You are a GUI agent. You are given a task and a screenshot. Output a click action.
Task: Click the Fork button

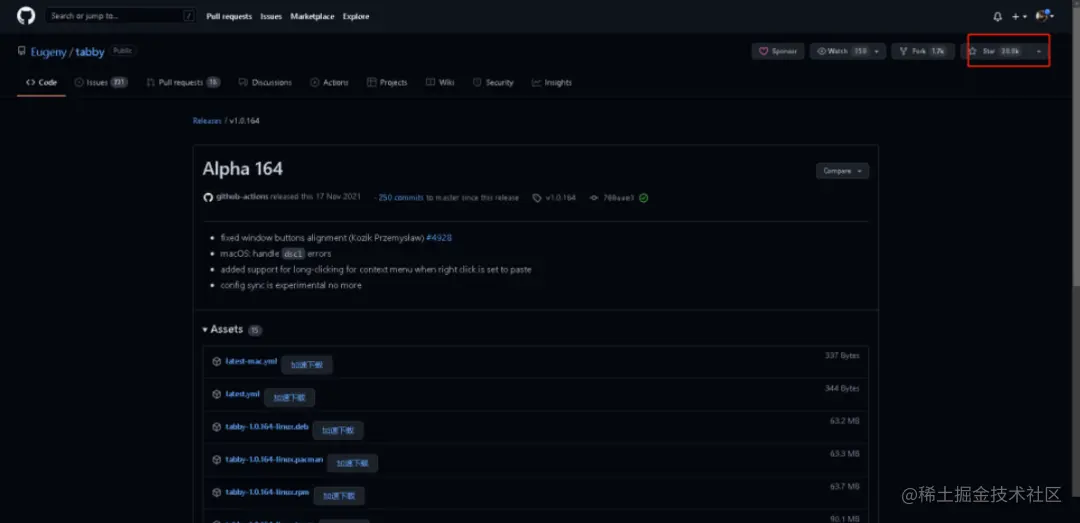tap(923, 51)
